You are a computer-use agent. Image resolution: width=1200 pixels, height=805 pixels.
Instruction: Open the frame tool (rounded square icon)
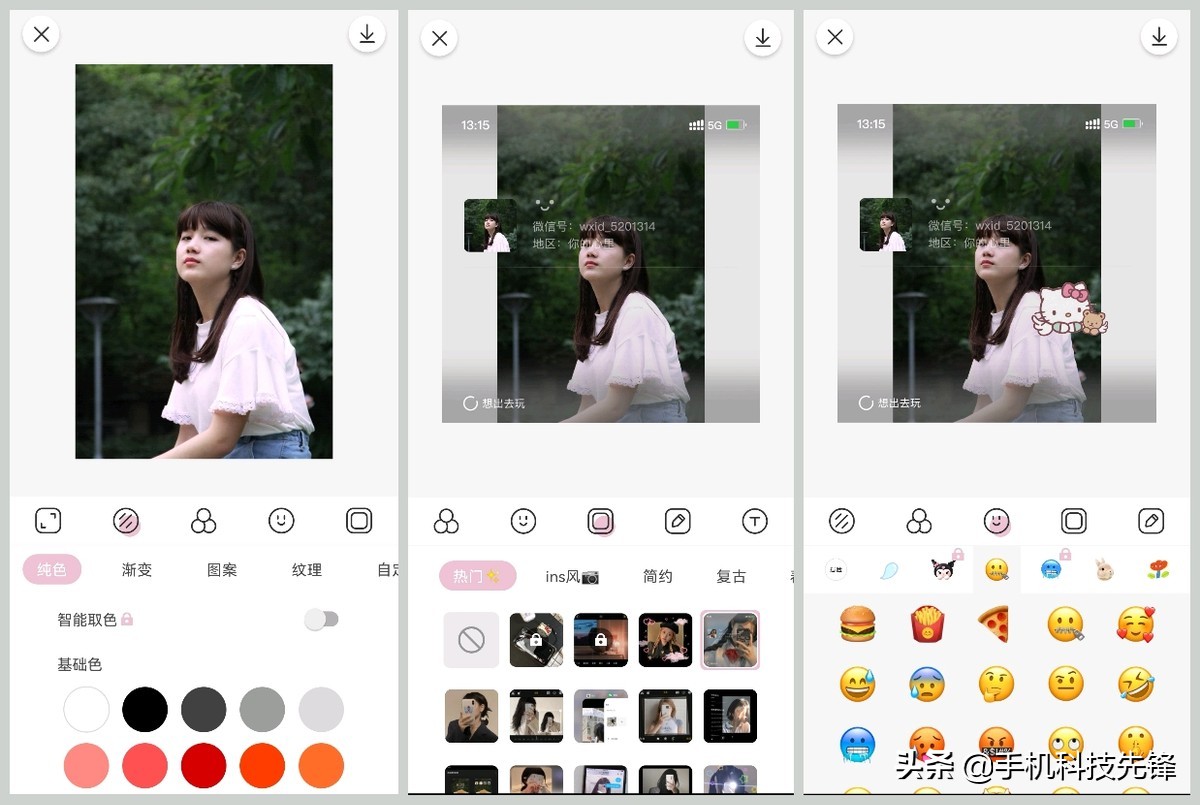[600, 520]
